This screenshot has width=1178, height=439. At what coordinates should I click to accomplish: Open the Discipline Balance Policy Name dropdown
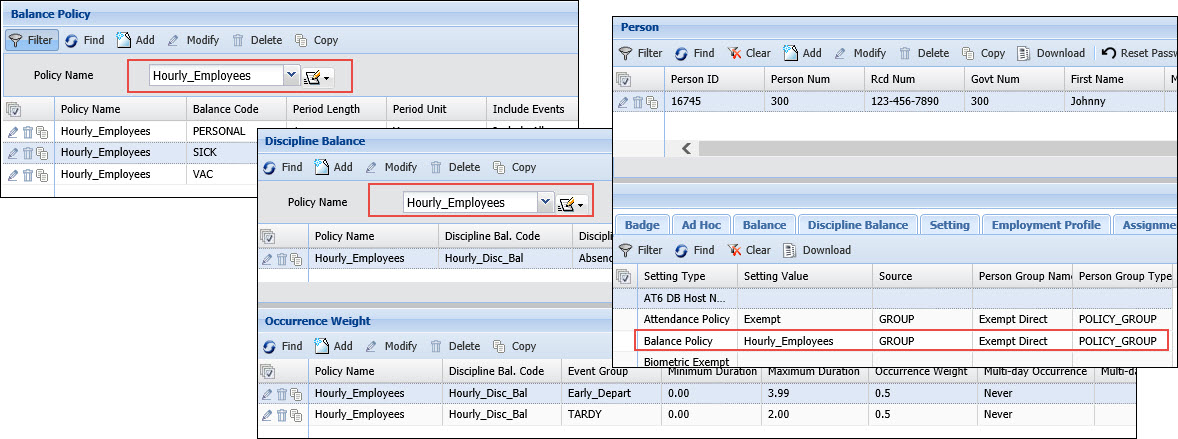tap(545, 202)
